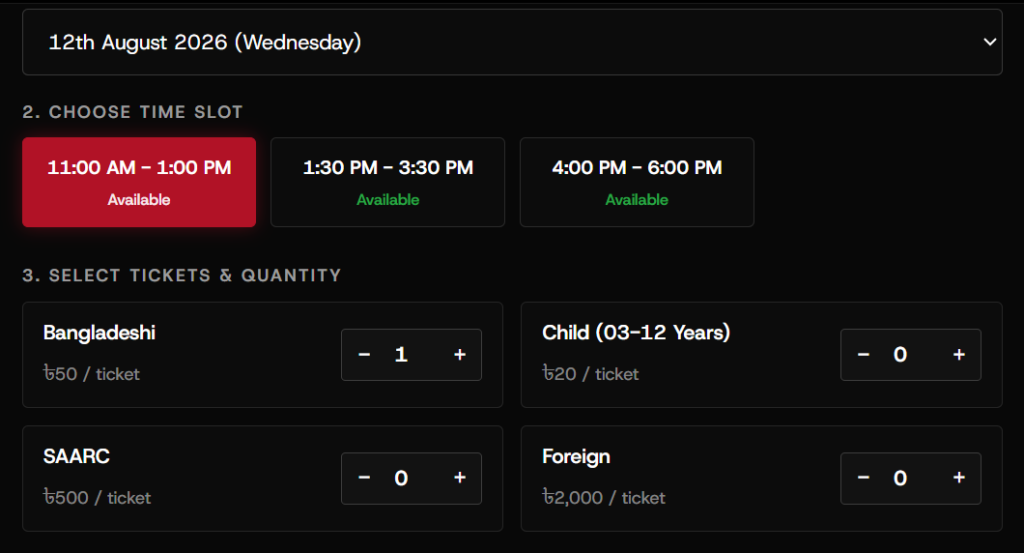
Task: Add one Child (03-12 Years) ticket
Action: tap(959, 355)
